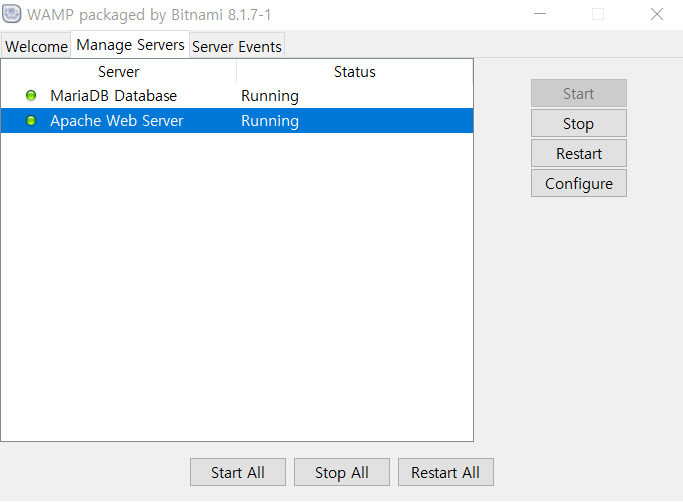
Task: Switch to the Server Events tab
Action: 237,46
